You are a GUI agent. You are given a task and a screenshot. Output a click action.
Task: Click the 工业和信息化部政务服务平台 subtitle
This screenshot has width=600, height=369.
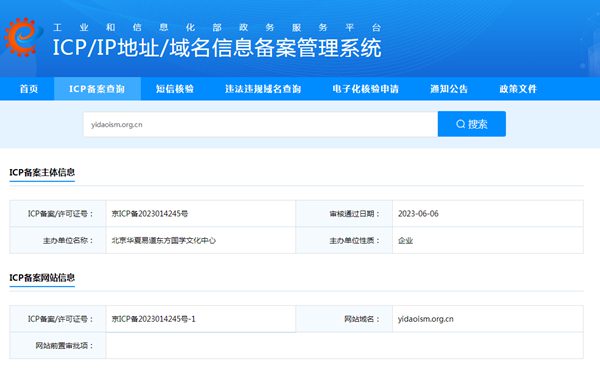tap(217, 27)
